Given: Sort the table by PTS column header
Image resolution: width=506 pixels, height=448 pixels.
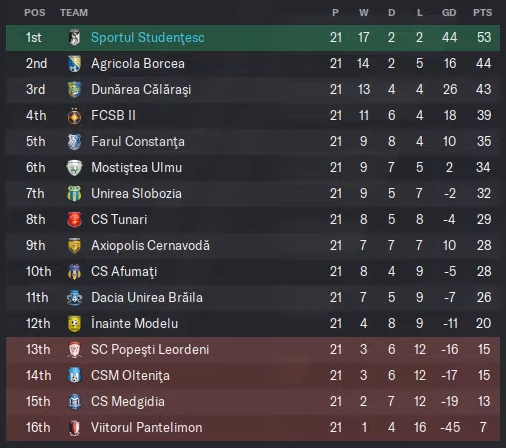Looking at the screenshot, I should (482, 13).
